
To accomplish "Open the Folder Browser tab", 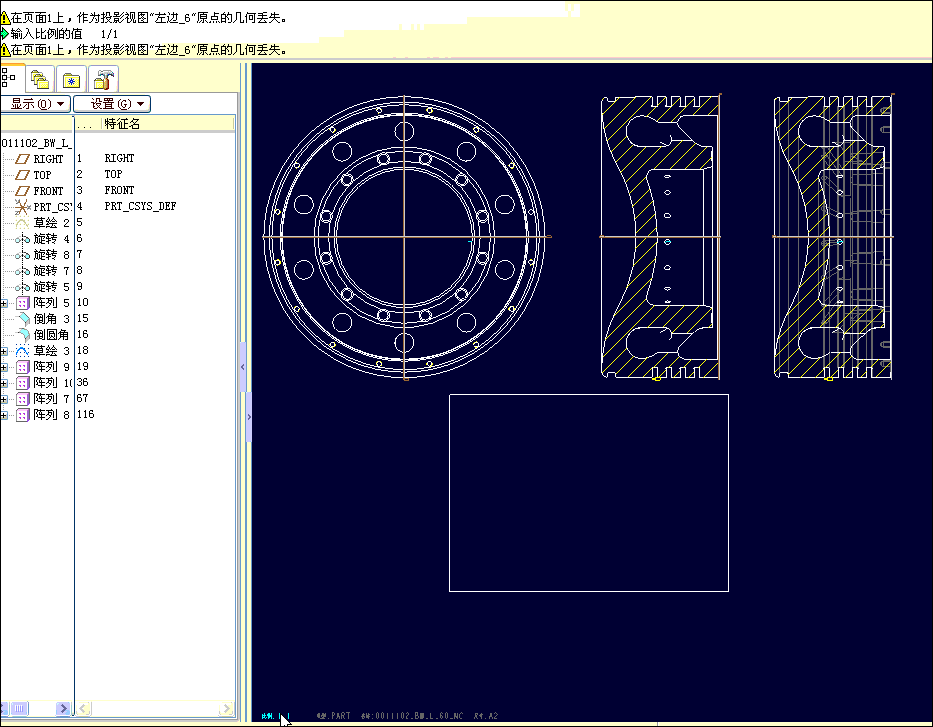I will (x=40, y=79).
